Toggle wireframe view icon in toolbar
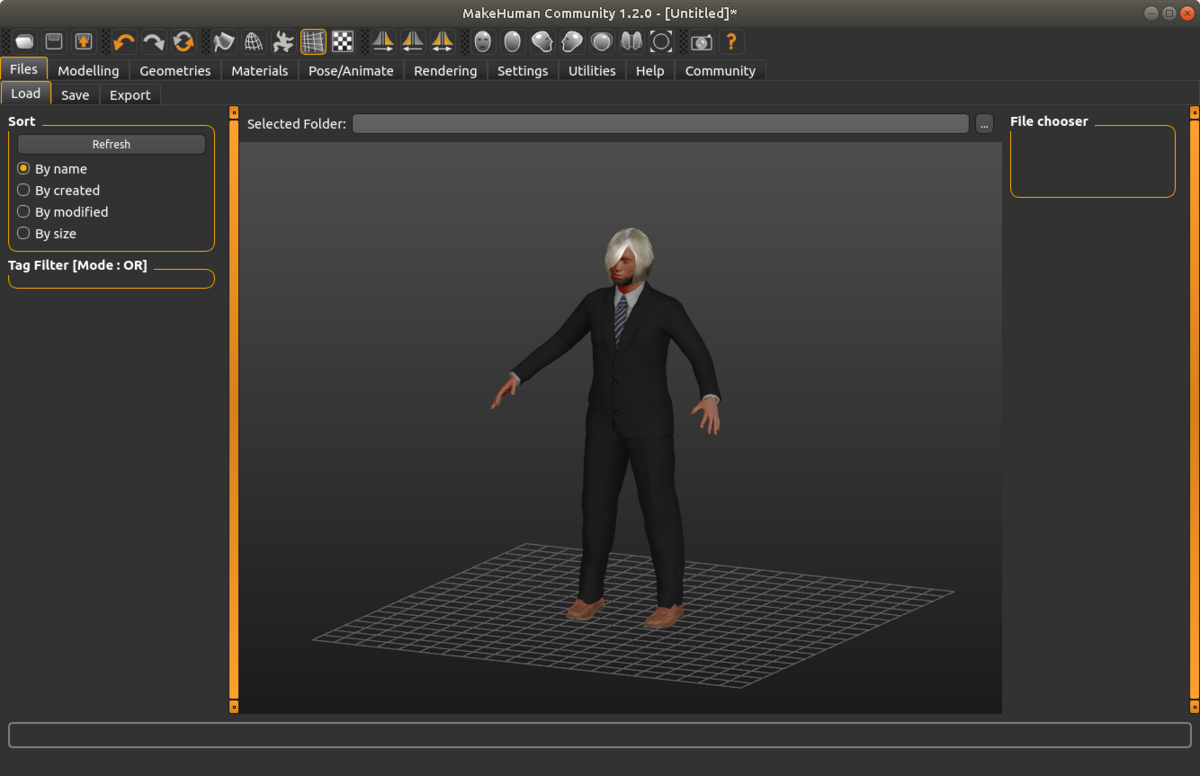Screen dimensions: 1200x776 click(254, 42)
